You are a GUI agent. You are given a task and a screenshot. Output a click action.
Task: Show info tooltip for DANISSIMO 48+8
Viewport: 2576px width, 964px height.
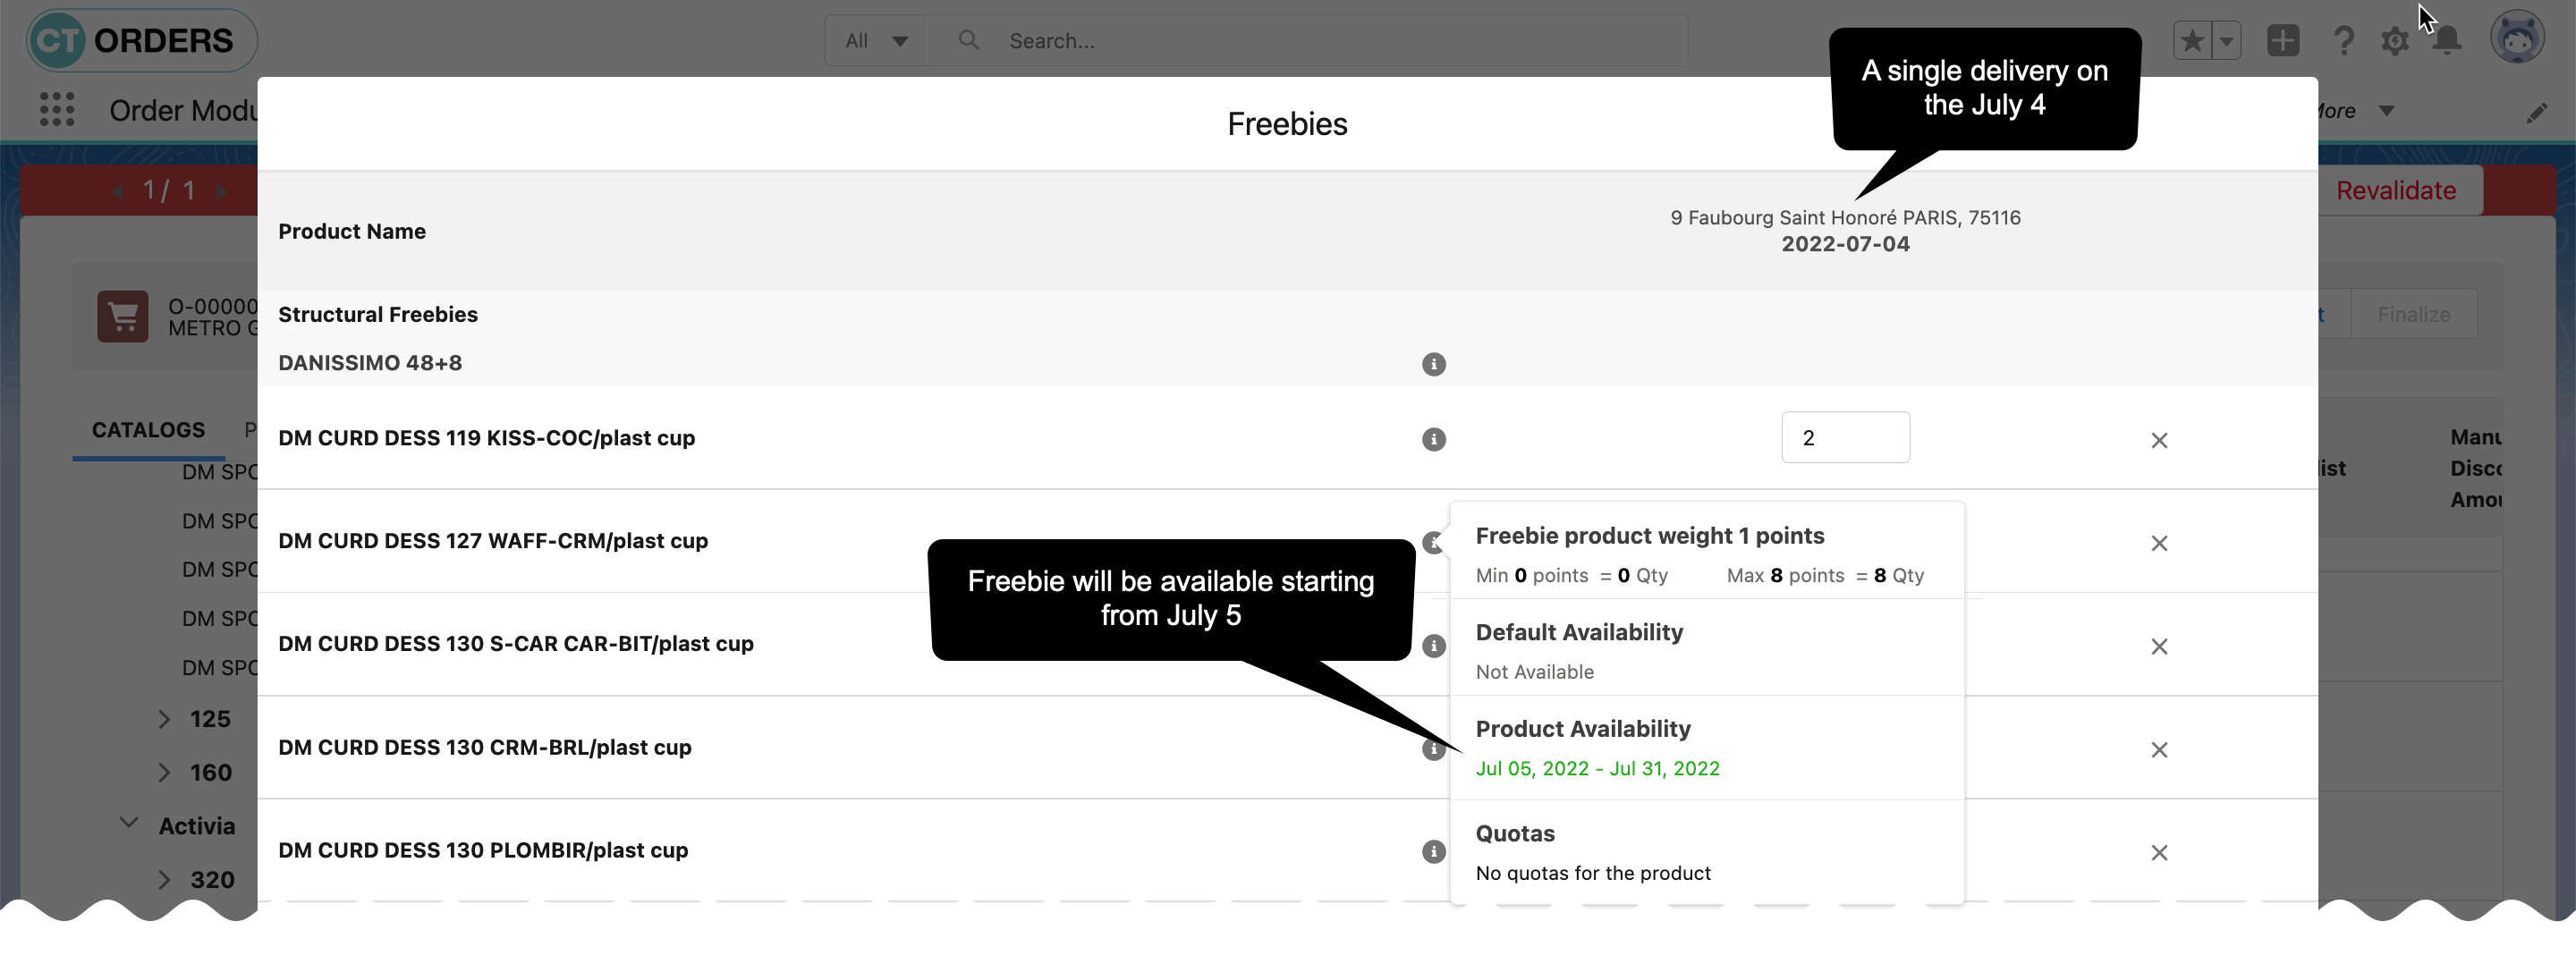point(1434,364)
